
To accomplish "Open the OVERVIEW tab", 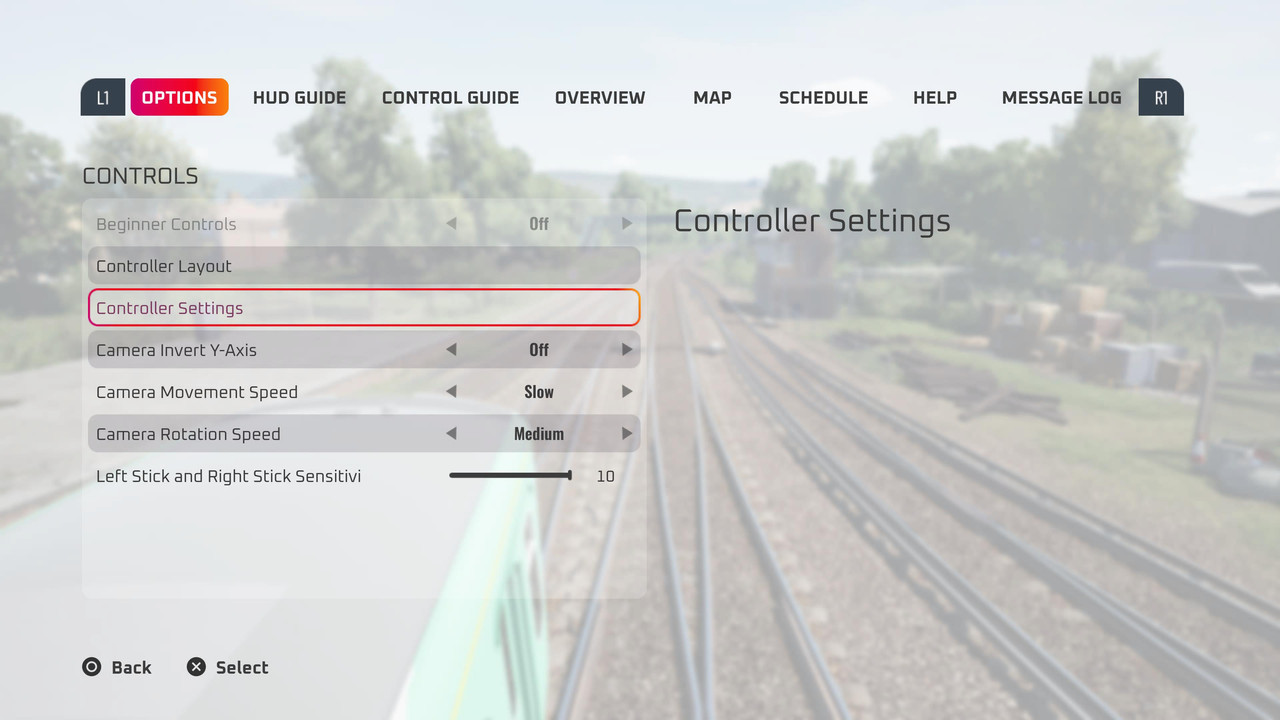I will [600, 97].
